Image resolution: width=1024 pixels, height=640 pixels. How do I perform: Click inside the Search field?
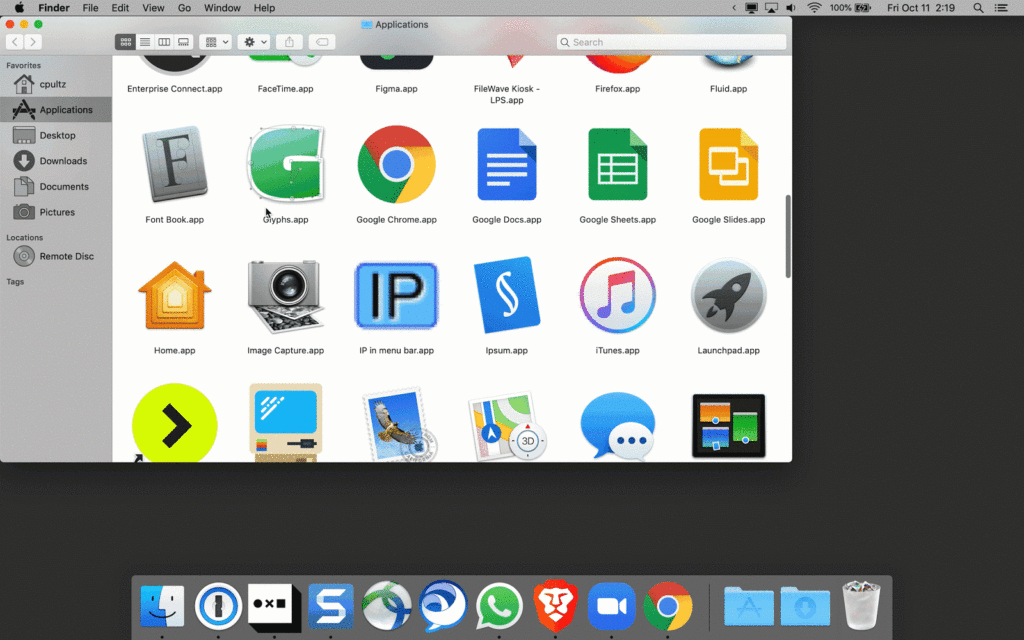click(670, 42)
